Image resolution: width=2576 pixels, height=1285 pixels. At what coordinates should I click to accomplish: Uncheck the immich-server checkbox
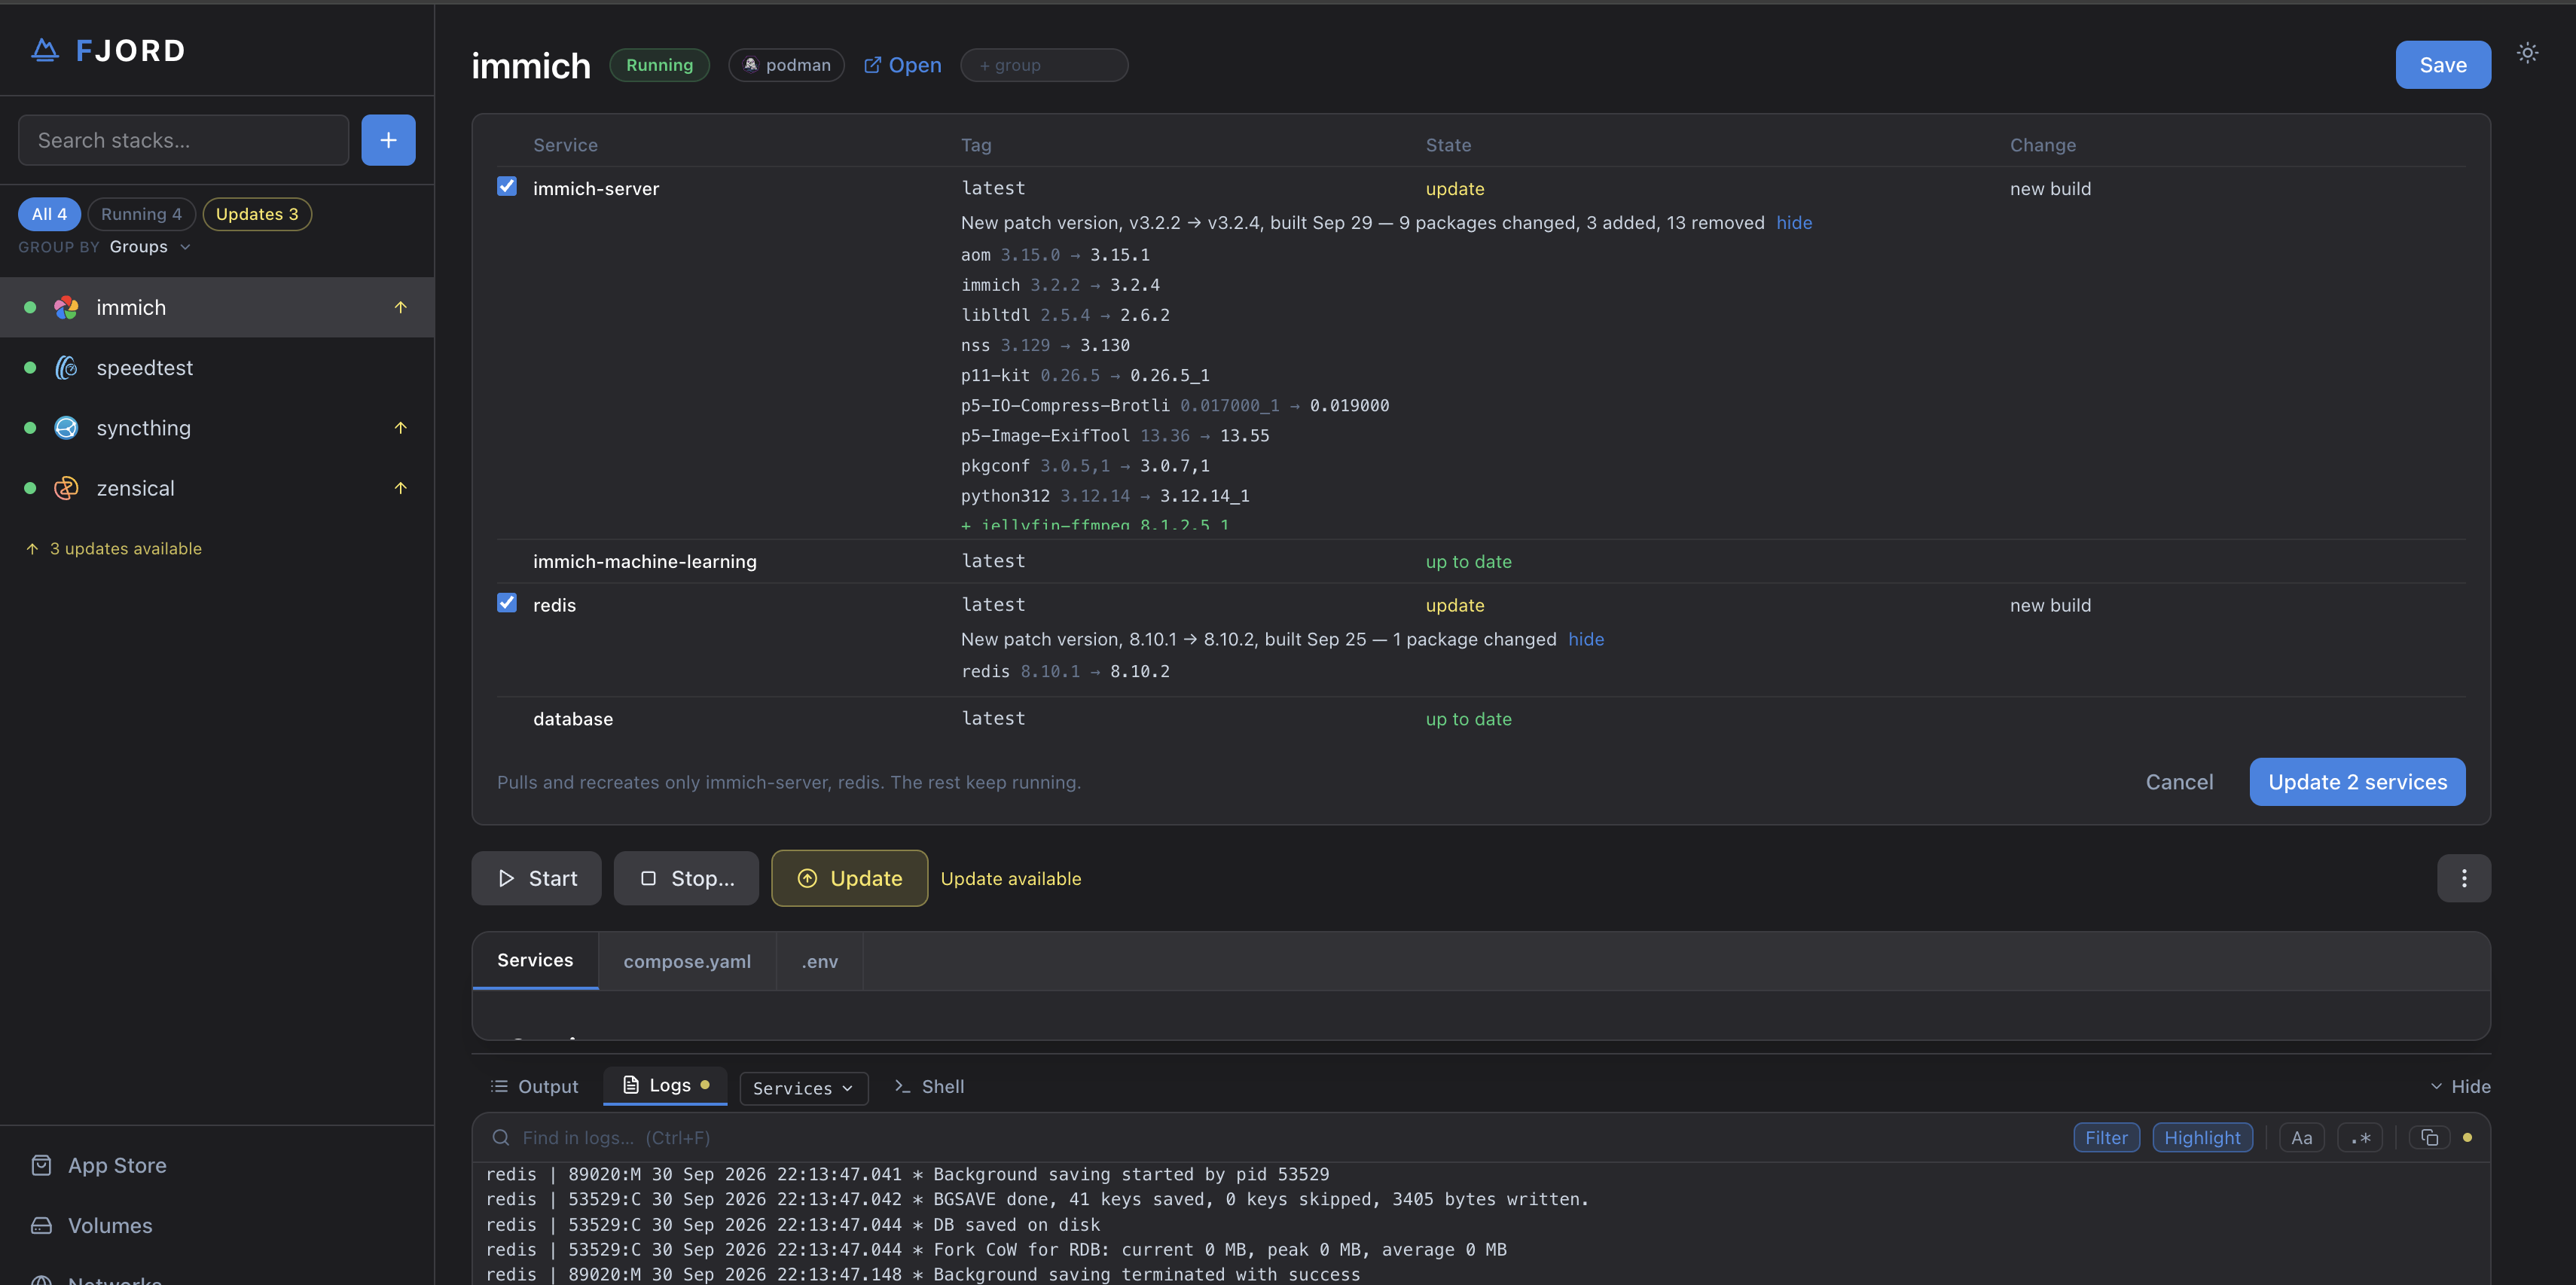click(507, 187)
